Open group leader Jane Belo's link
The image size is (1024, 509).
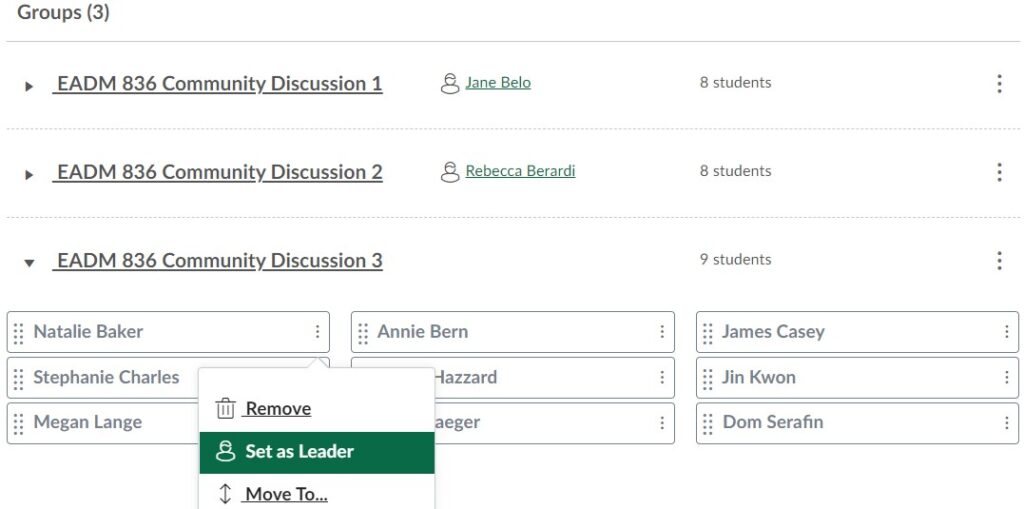coord(498,83)
